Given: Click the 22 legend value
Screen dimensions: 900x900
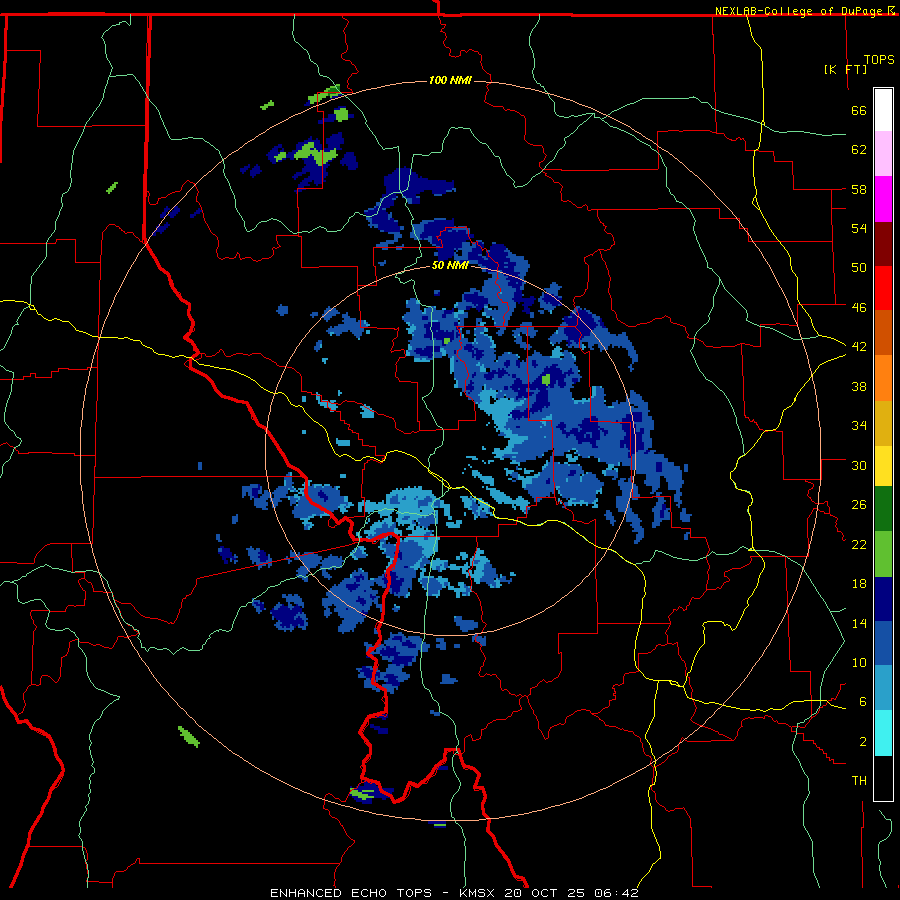Looking at the screenshot, I should [x=859, y=544].
